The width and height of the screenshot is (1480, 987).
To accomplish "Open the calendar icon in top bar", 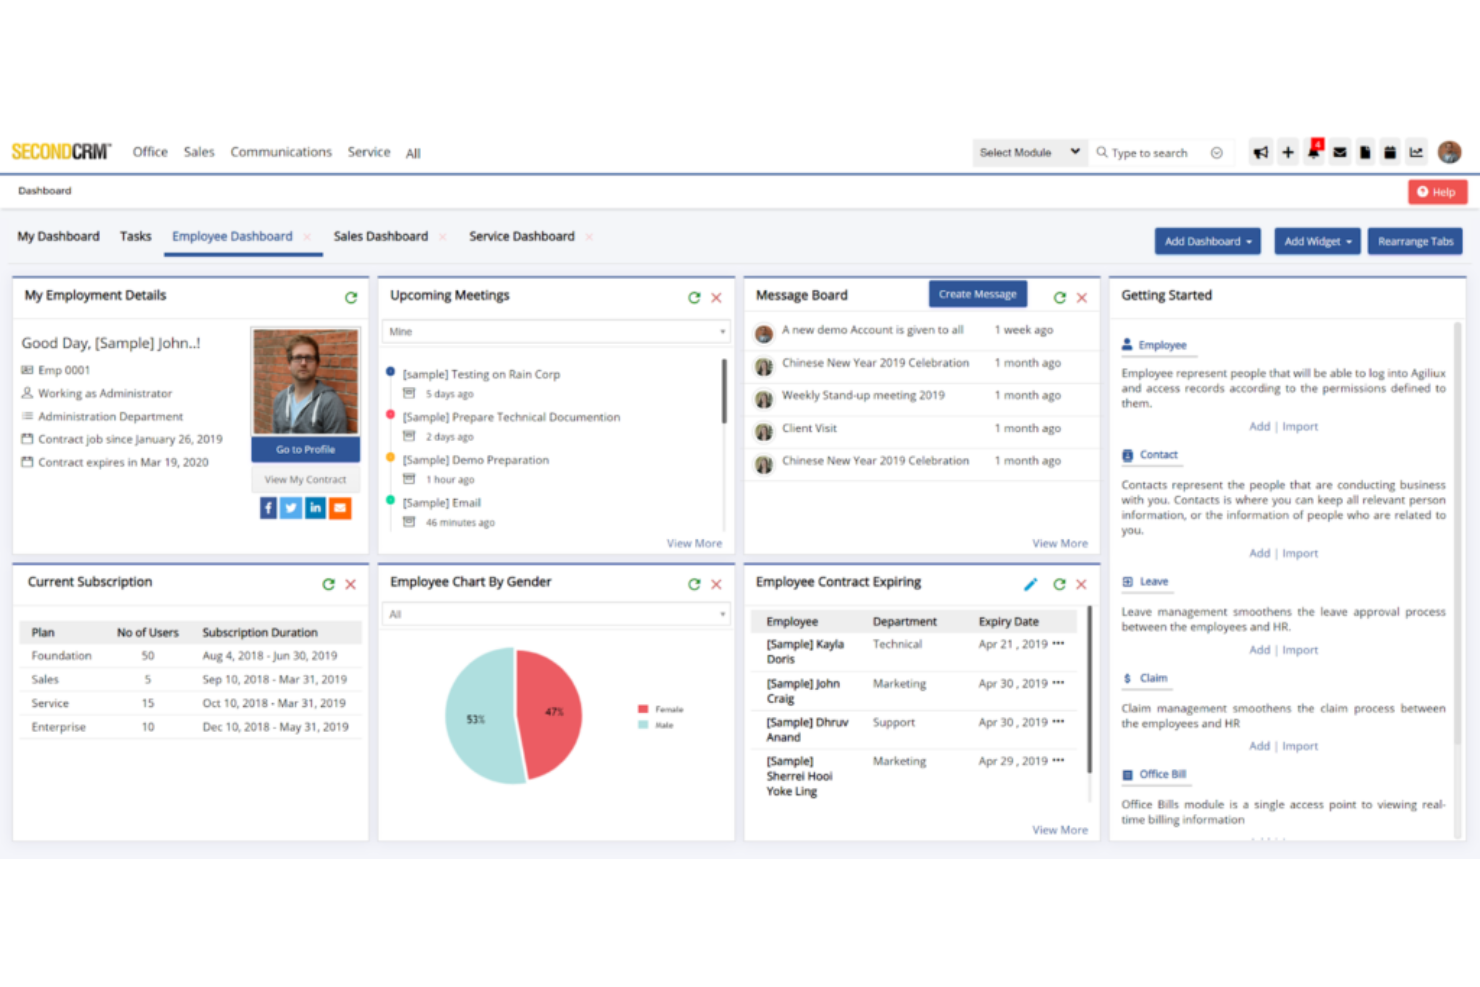I will tap(1390, 152).
